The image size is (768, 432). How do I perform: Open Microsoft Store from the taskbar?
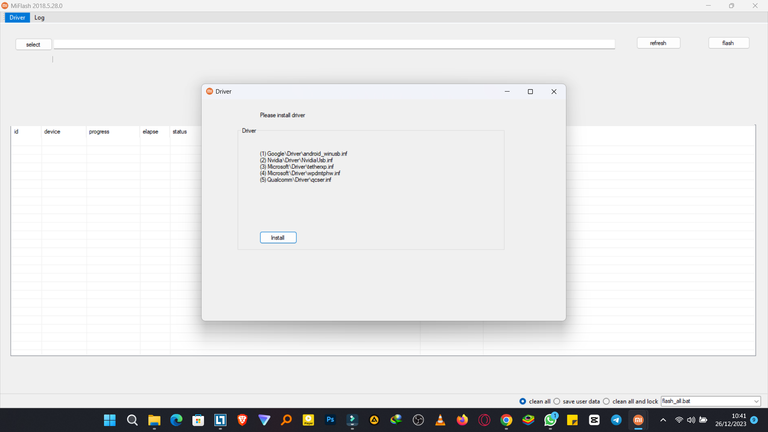point(198,420)
